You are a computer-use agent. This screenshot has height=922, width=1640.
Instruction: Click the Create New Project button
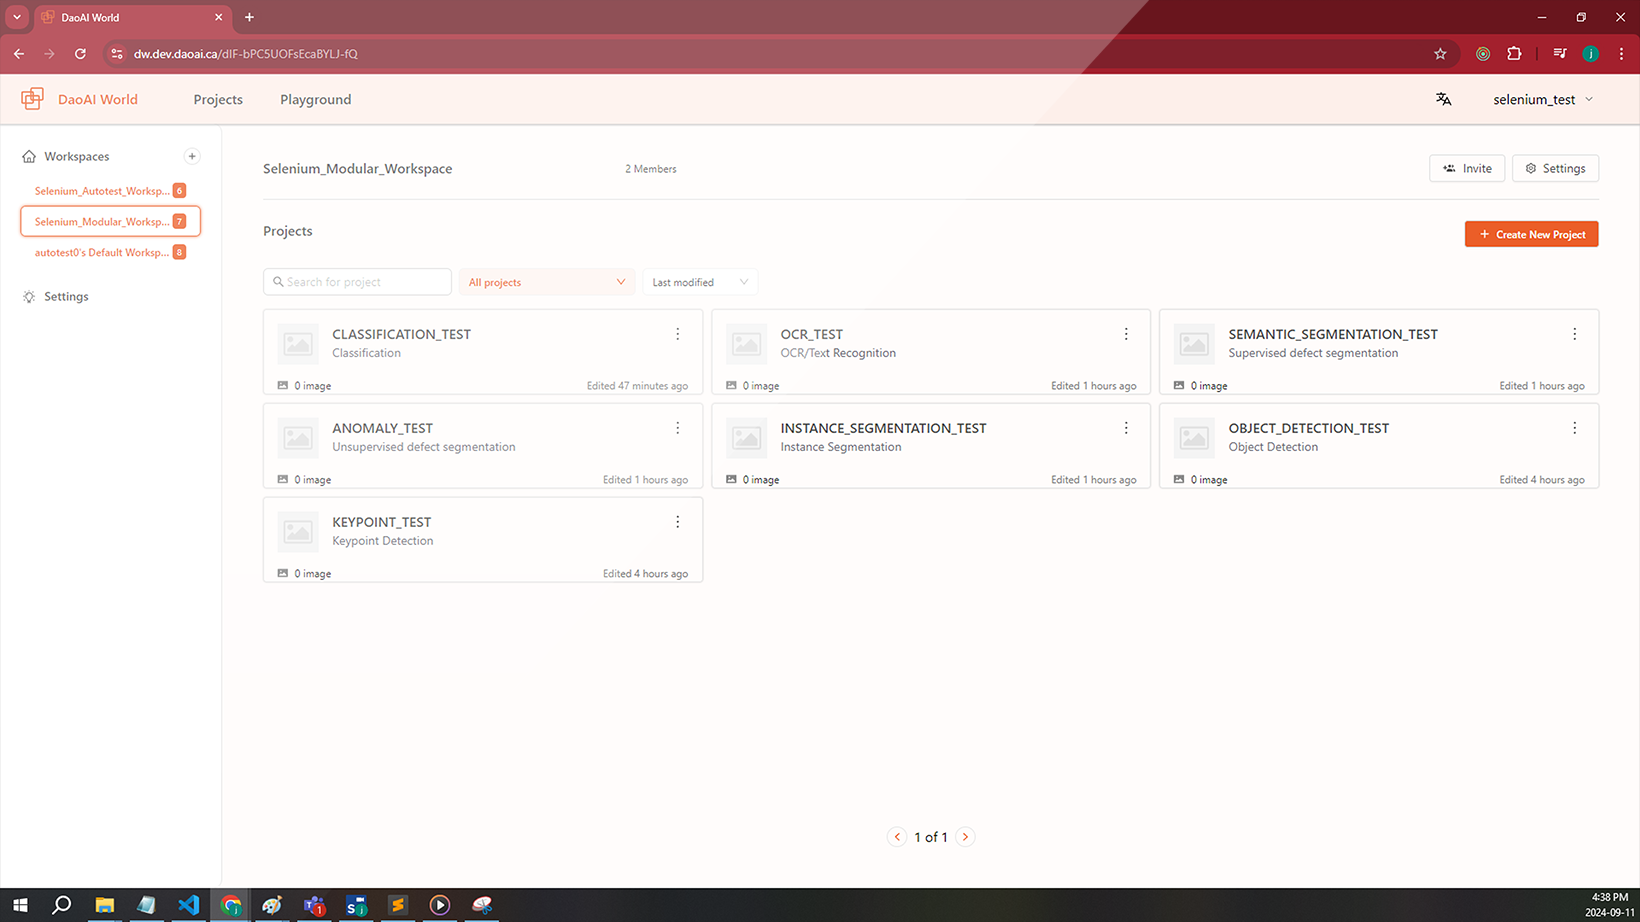tap(1531, 234)
